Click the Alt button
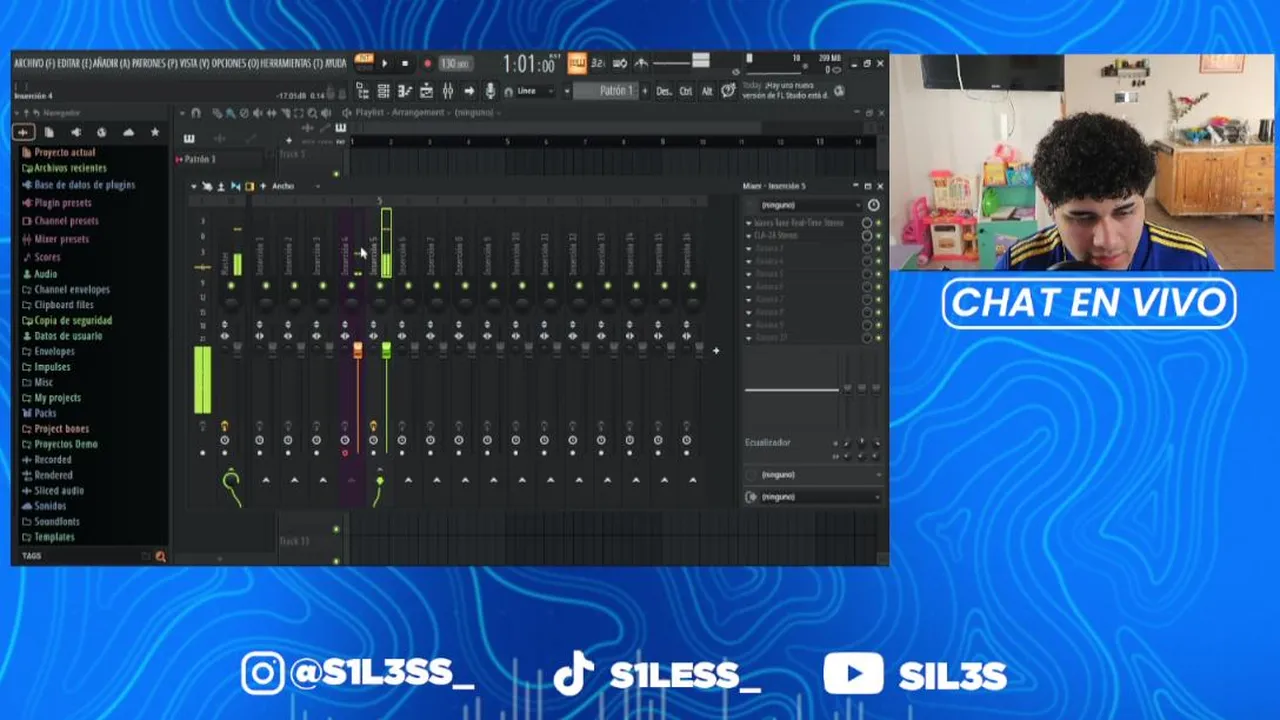Image resolution: width=1280 pixels, height=720 pixels. coord(707,91)
